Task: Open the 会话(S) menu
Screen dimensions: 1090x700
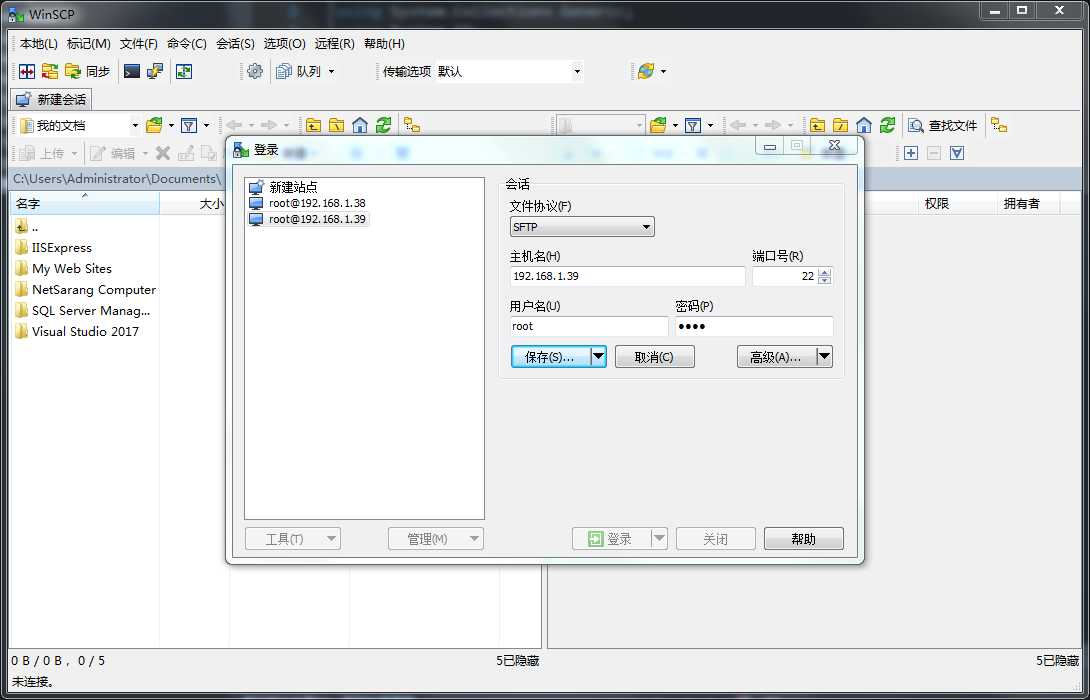Action: coord(235,43)
